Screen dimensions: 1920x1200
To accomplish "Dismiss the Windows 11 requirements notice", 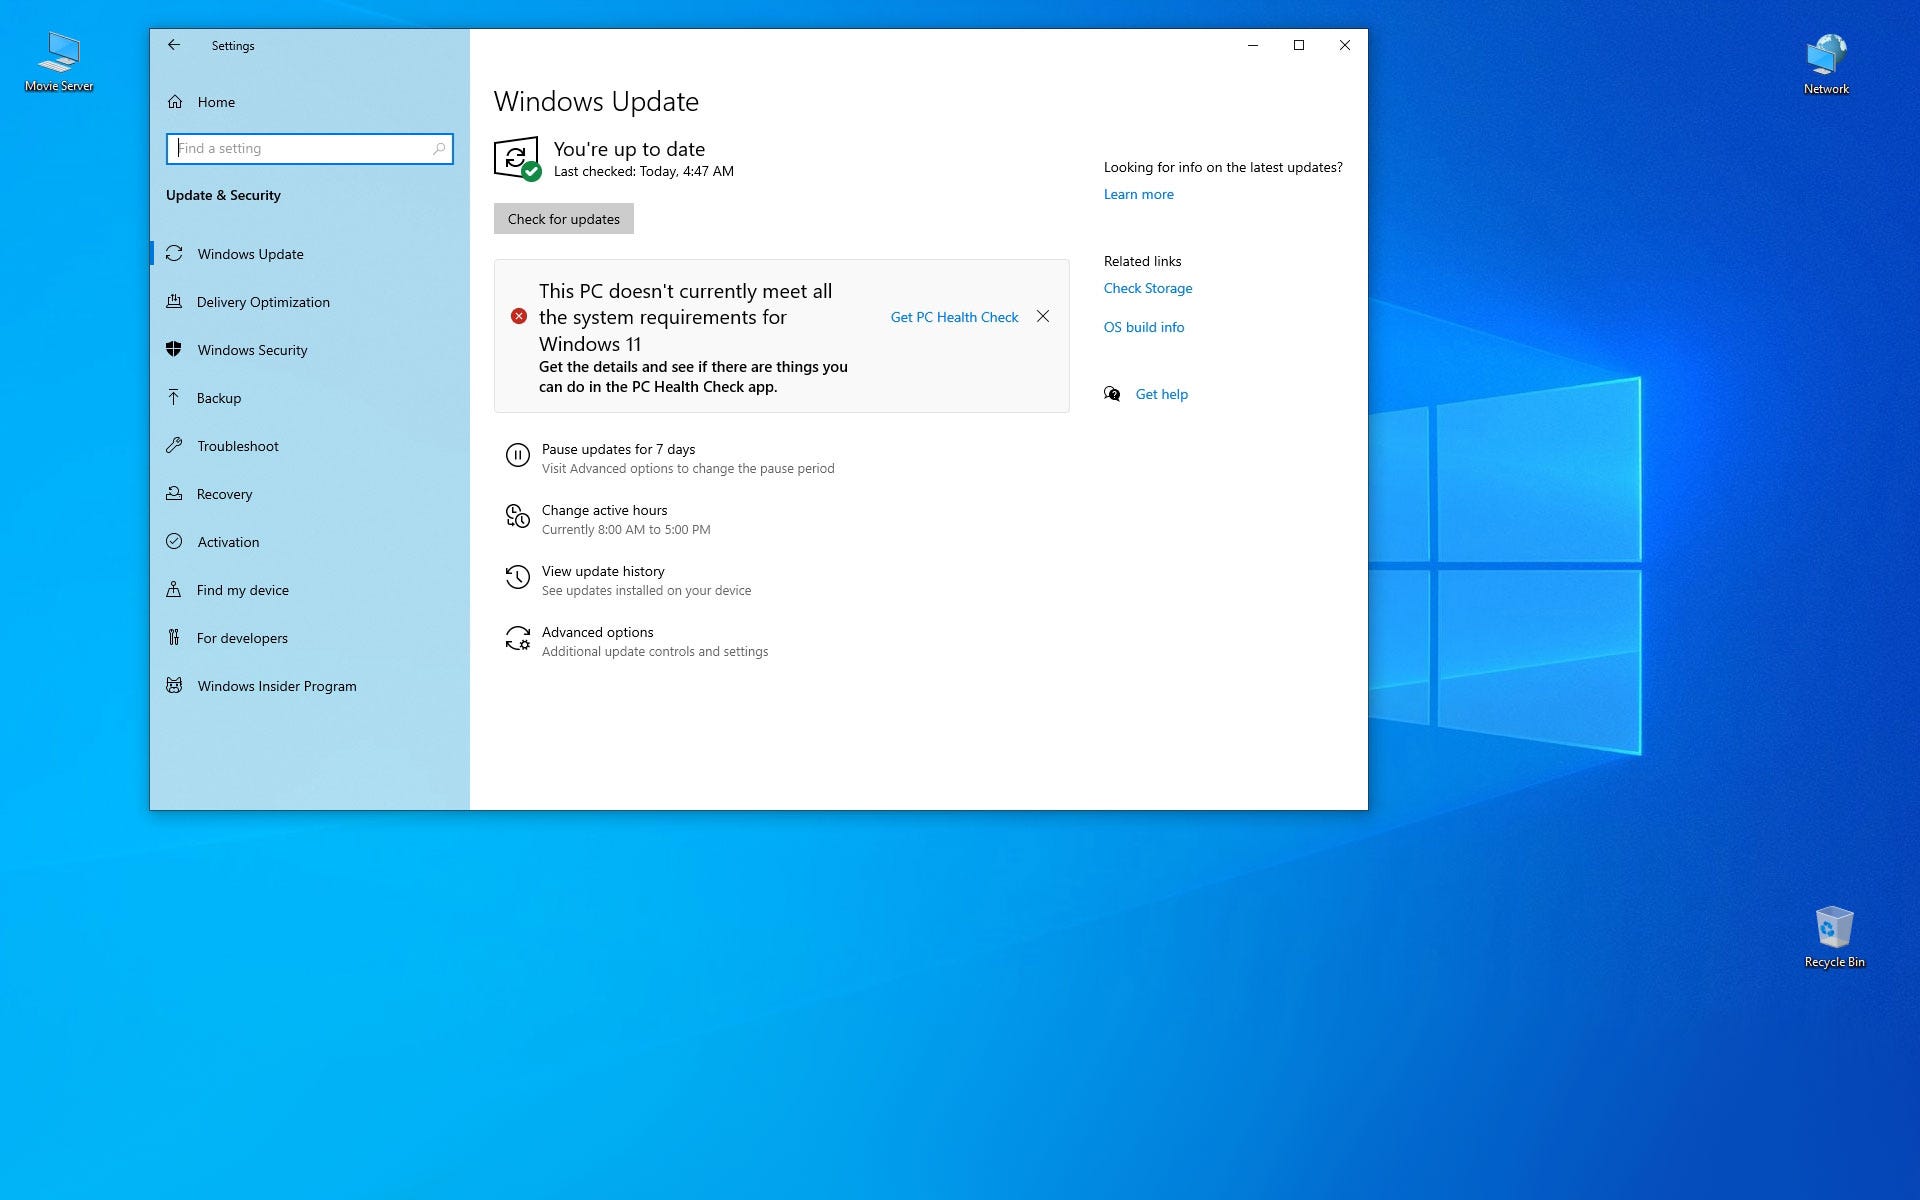I will tap(1043, 316).
